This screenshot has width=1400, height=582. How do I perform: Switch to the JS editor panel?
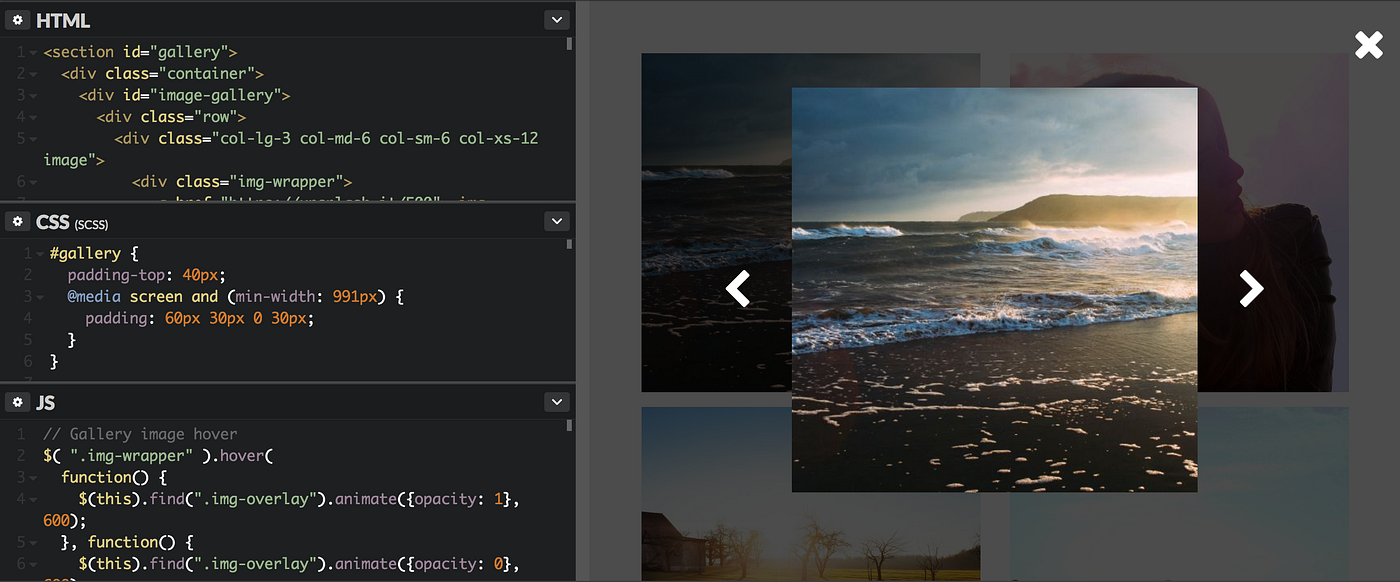coord(44,402)
